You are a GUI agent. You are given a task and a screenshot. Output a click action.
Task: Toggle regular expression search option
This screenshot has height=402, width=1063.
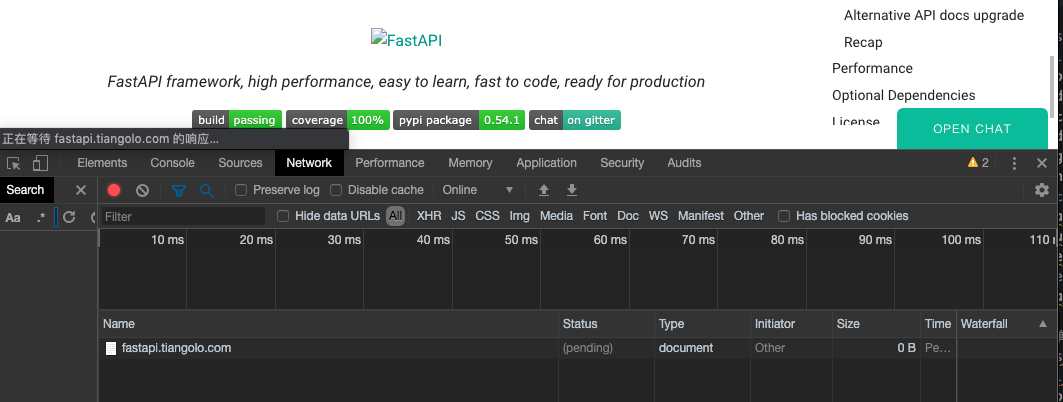[x=41, y=218]
